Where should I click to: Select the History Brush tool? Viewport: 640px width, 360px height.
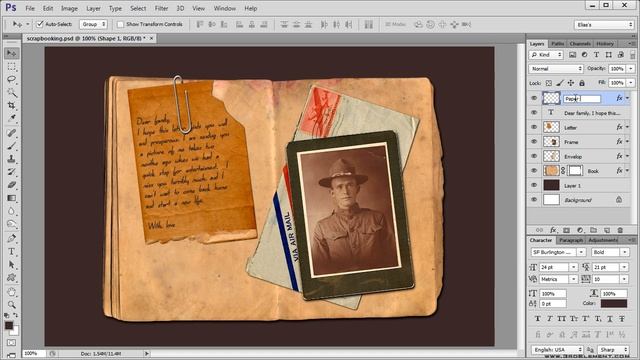tap(11, 172)
